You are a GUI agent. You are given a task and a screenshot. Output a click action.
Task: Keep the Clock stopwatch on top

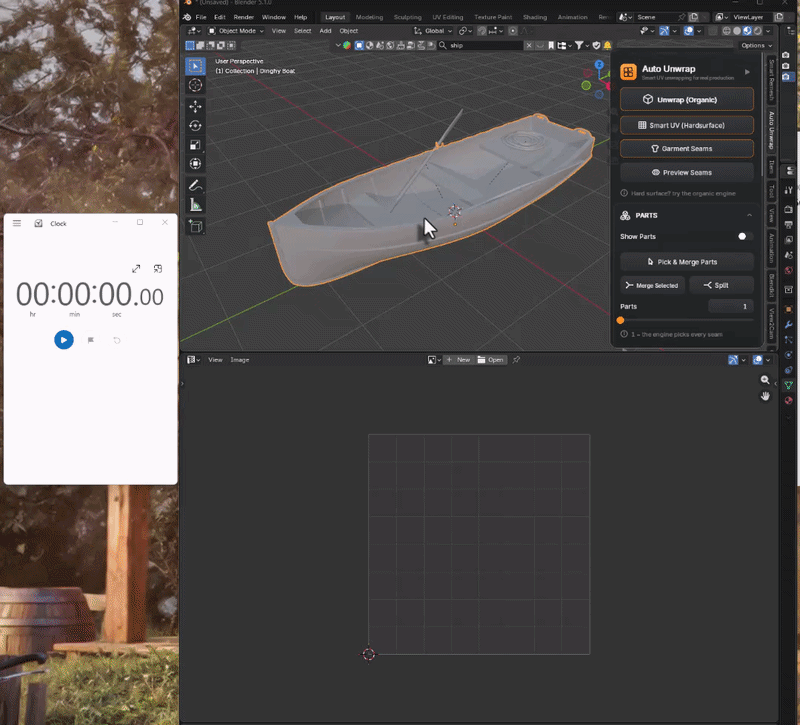click(158, 269)
